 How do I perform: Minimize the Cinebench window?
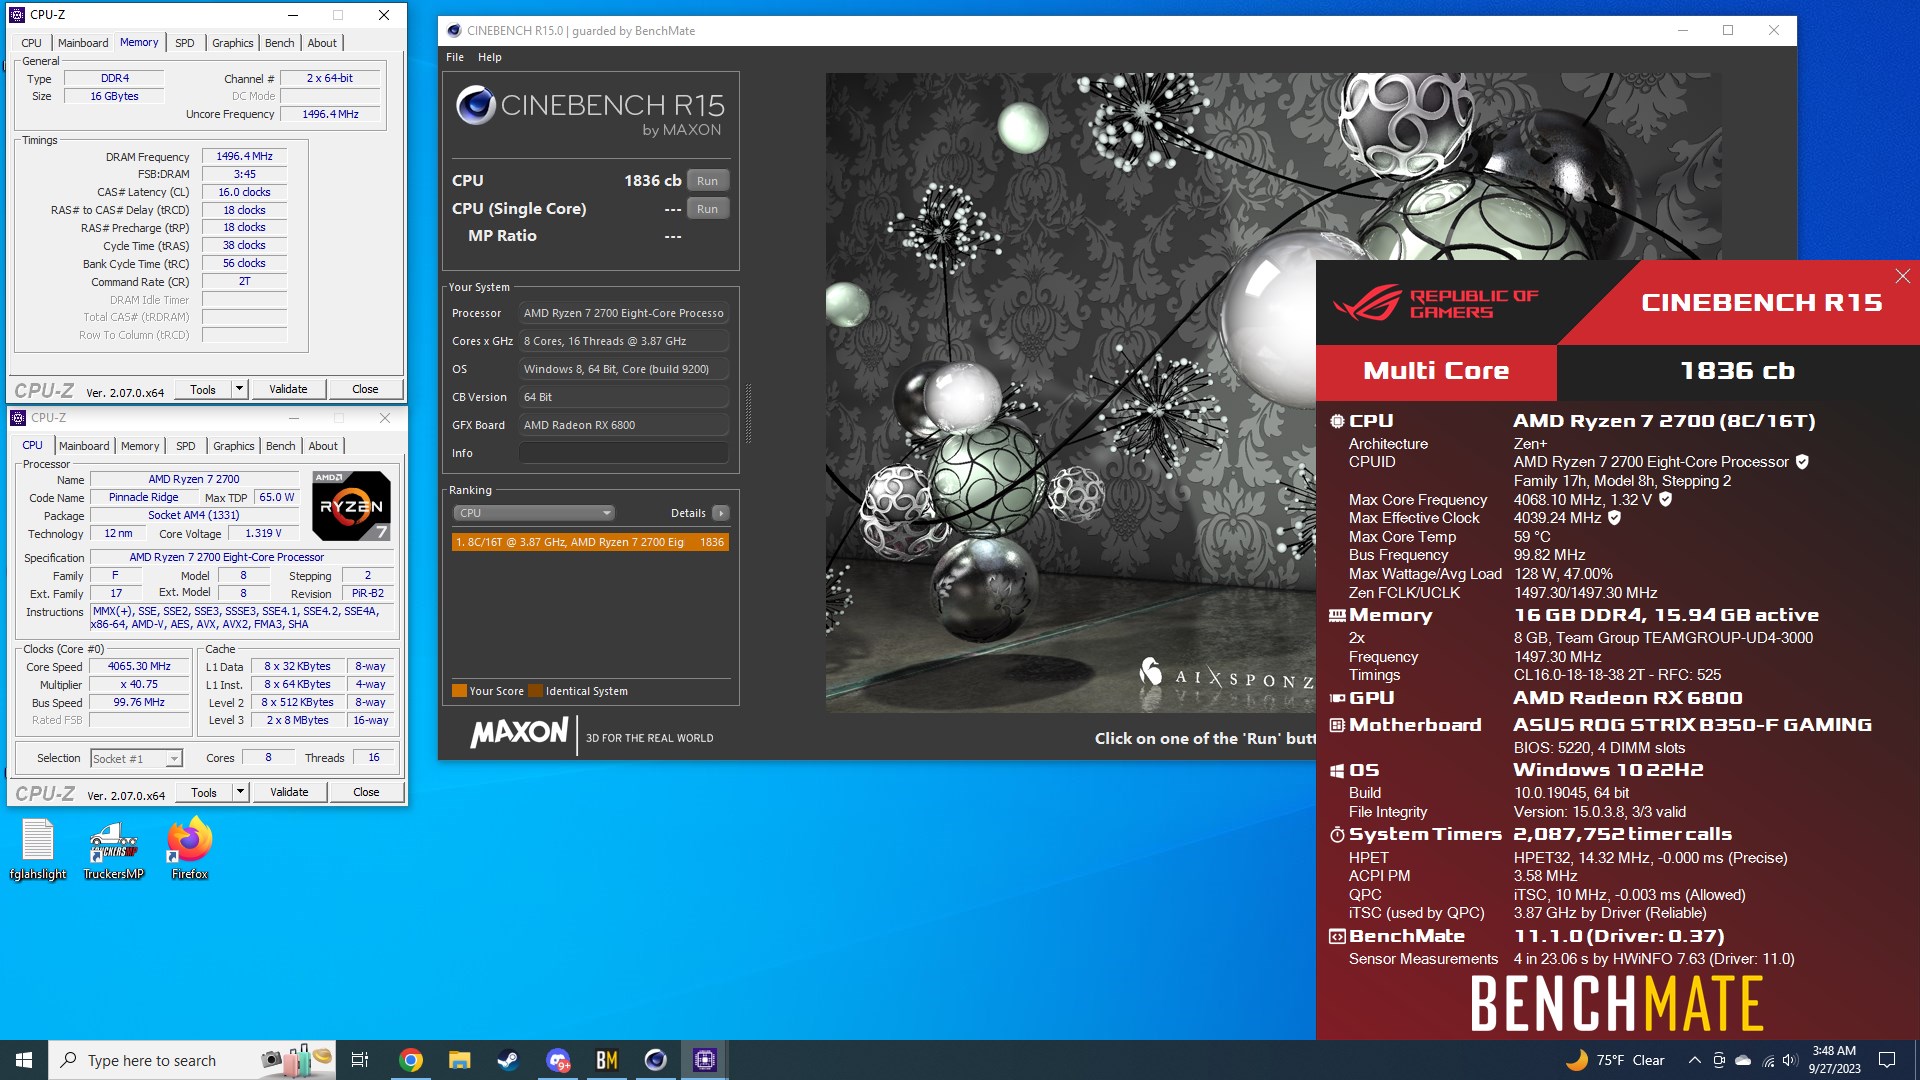1683,31
